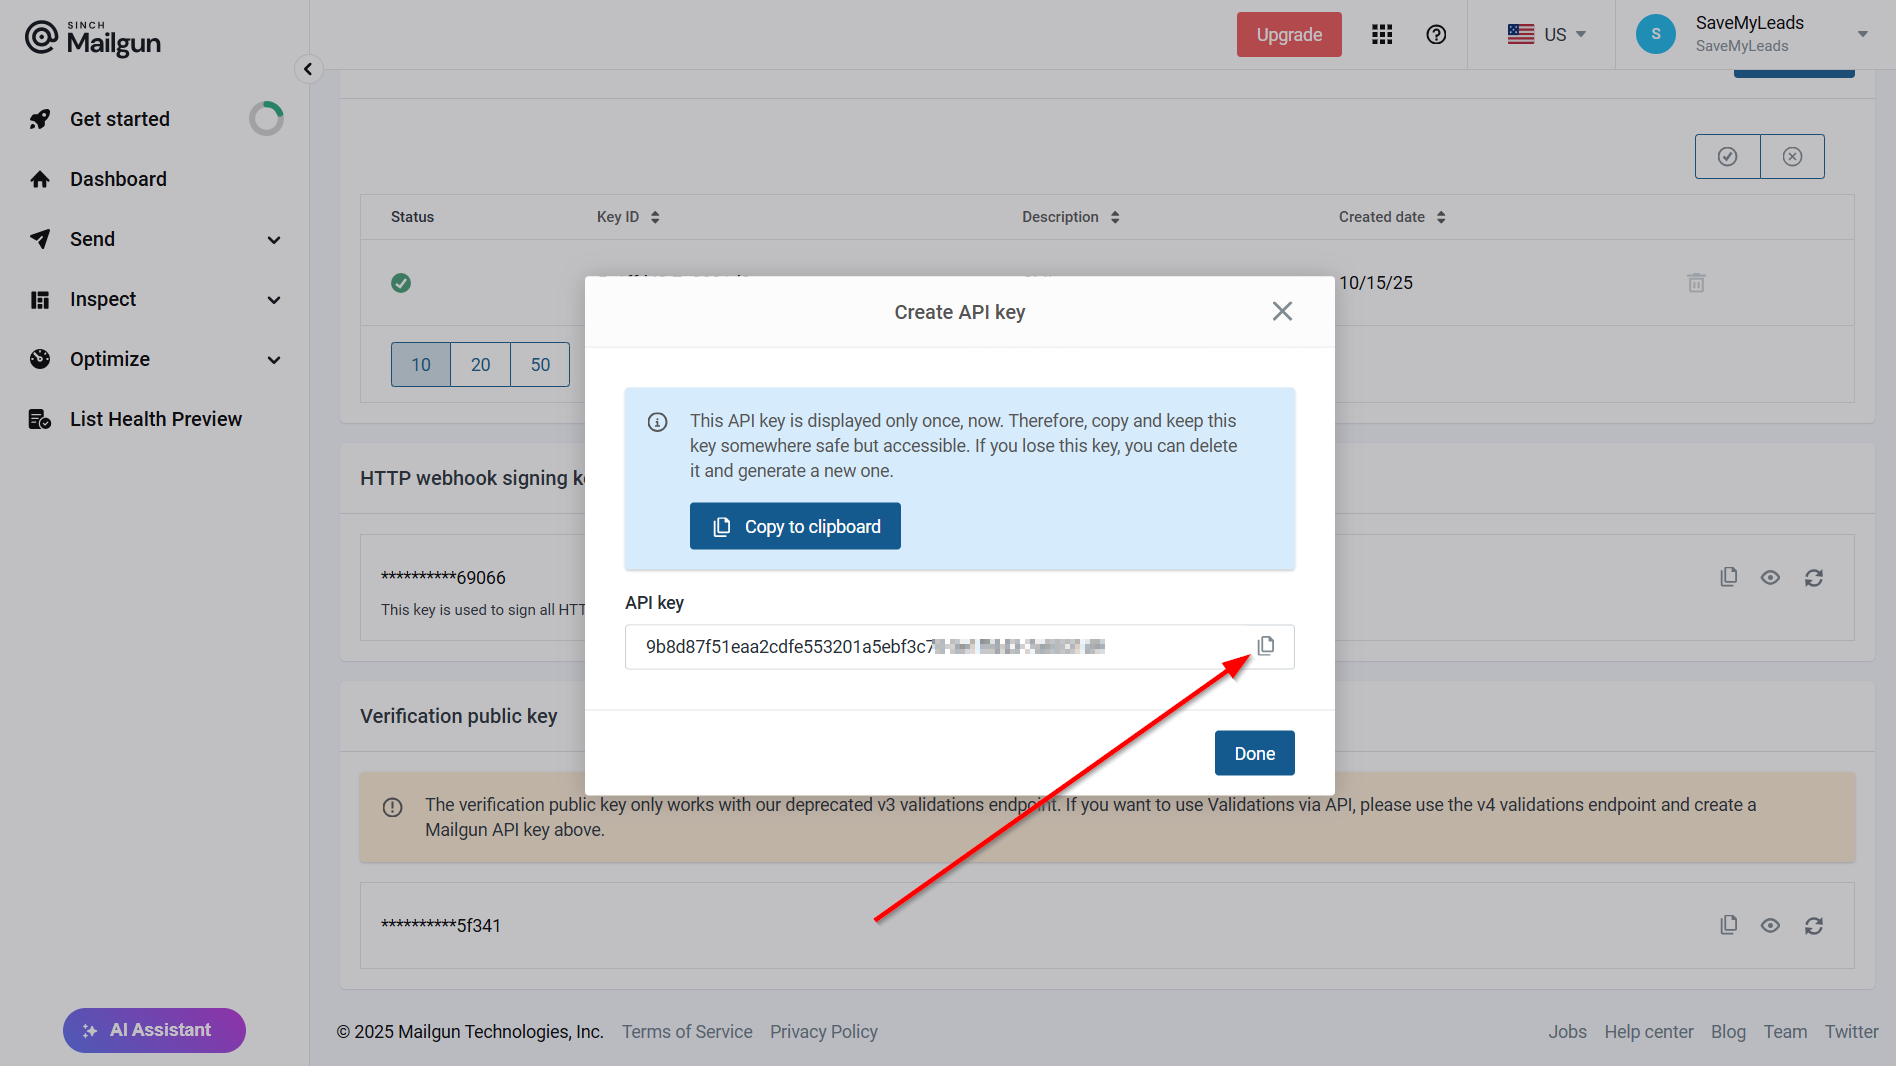Open the US region dropdown

[x=1546, y=35]
